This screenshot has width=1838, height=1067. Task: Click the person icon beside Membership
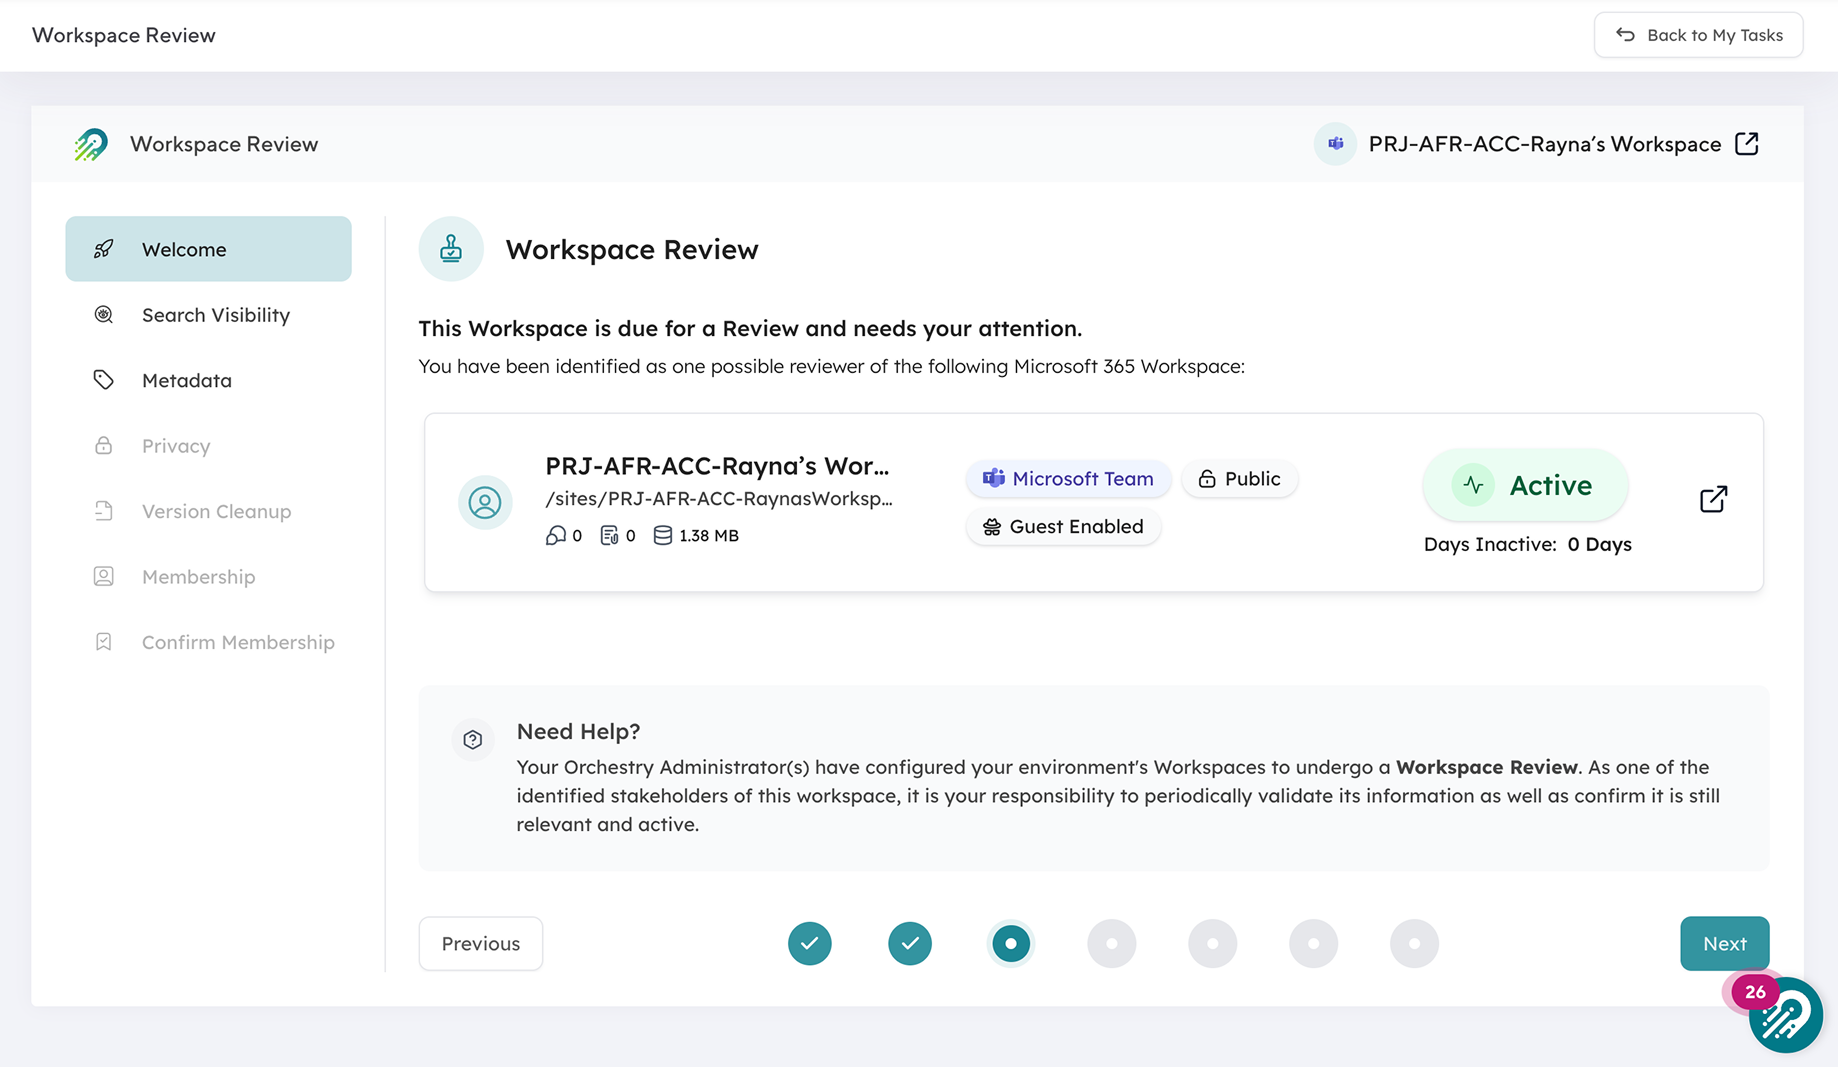click(103, 576)
